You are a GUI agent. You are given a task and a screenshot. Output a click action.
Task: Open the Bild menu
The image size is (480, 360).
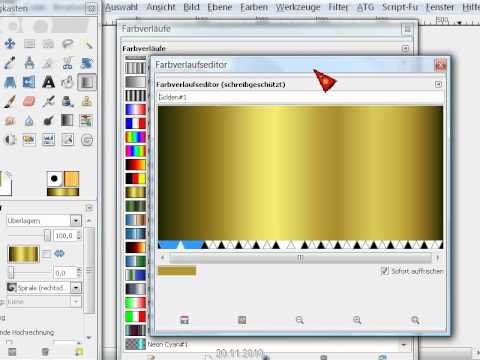tap(191, 7)
